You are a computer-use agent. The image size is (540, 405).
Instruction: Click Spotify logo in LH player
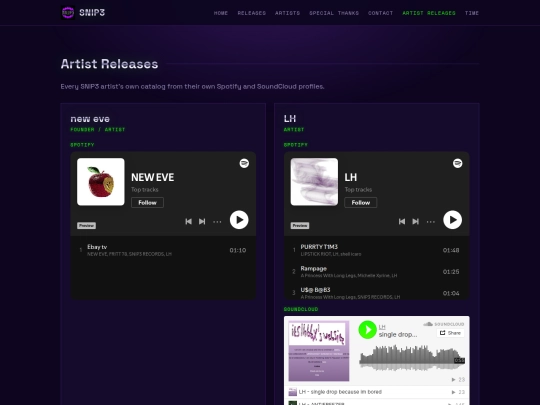tap(457, 163)
